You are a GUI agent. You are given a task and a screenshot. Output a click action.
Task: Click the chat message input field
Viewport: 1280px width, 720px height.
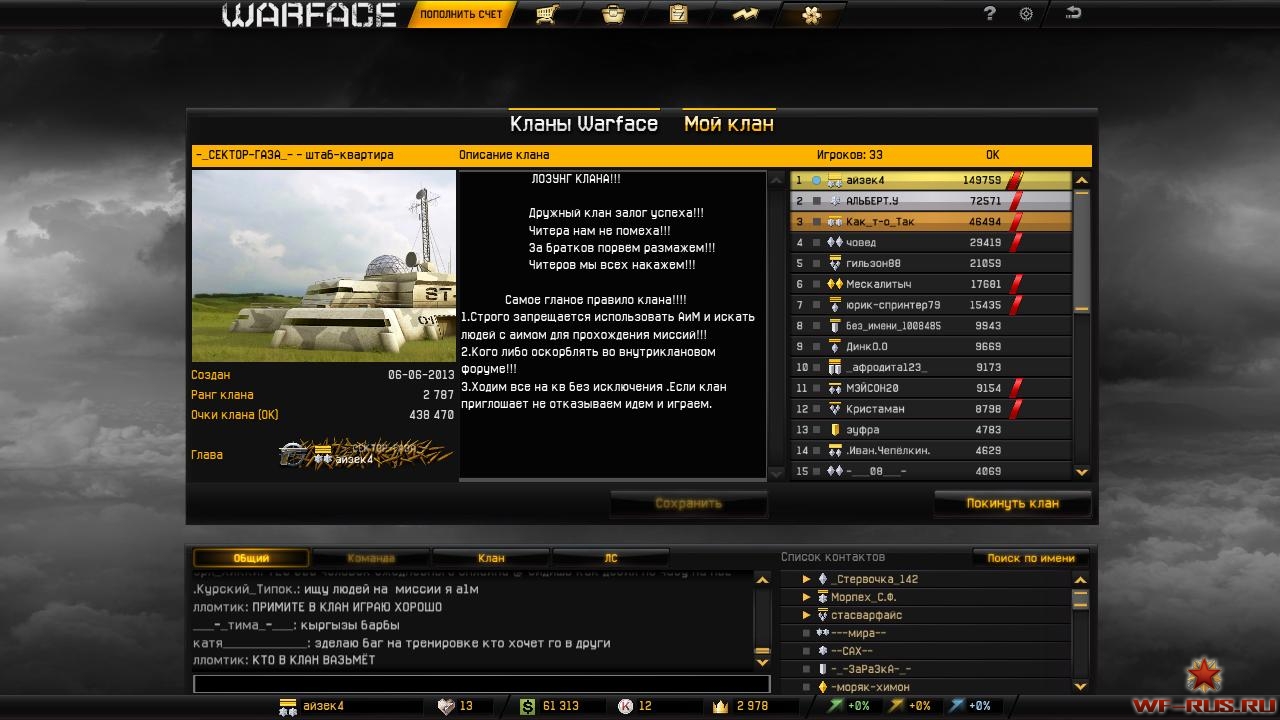pos(482,684)
